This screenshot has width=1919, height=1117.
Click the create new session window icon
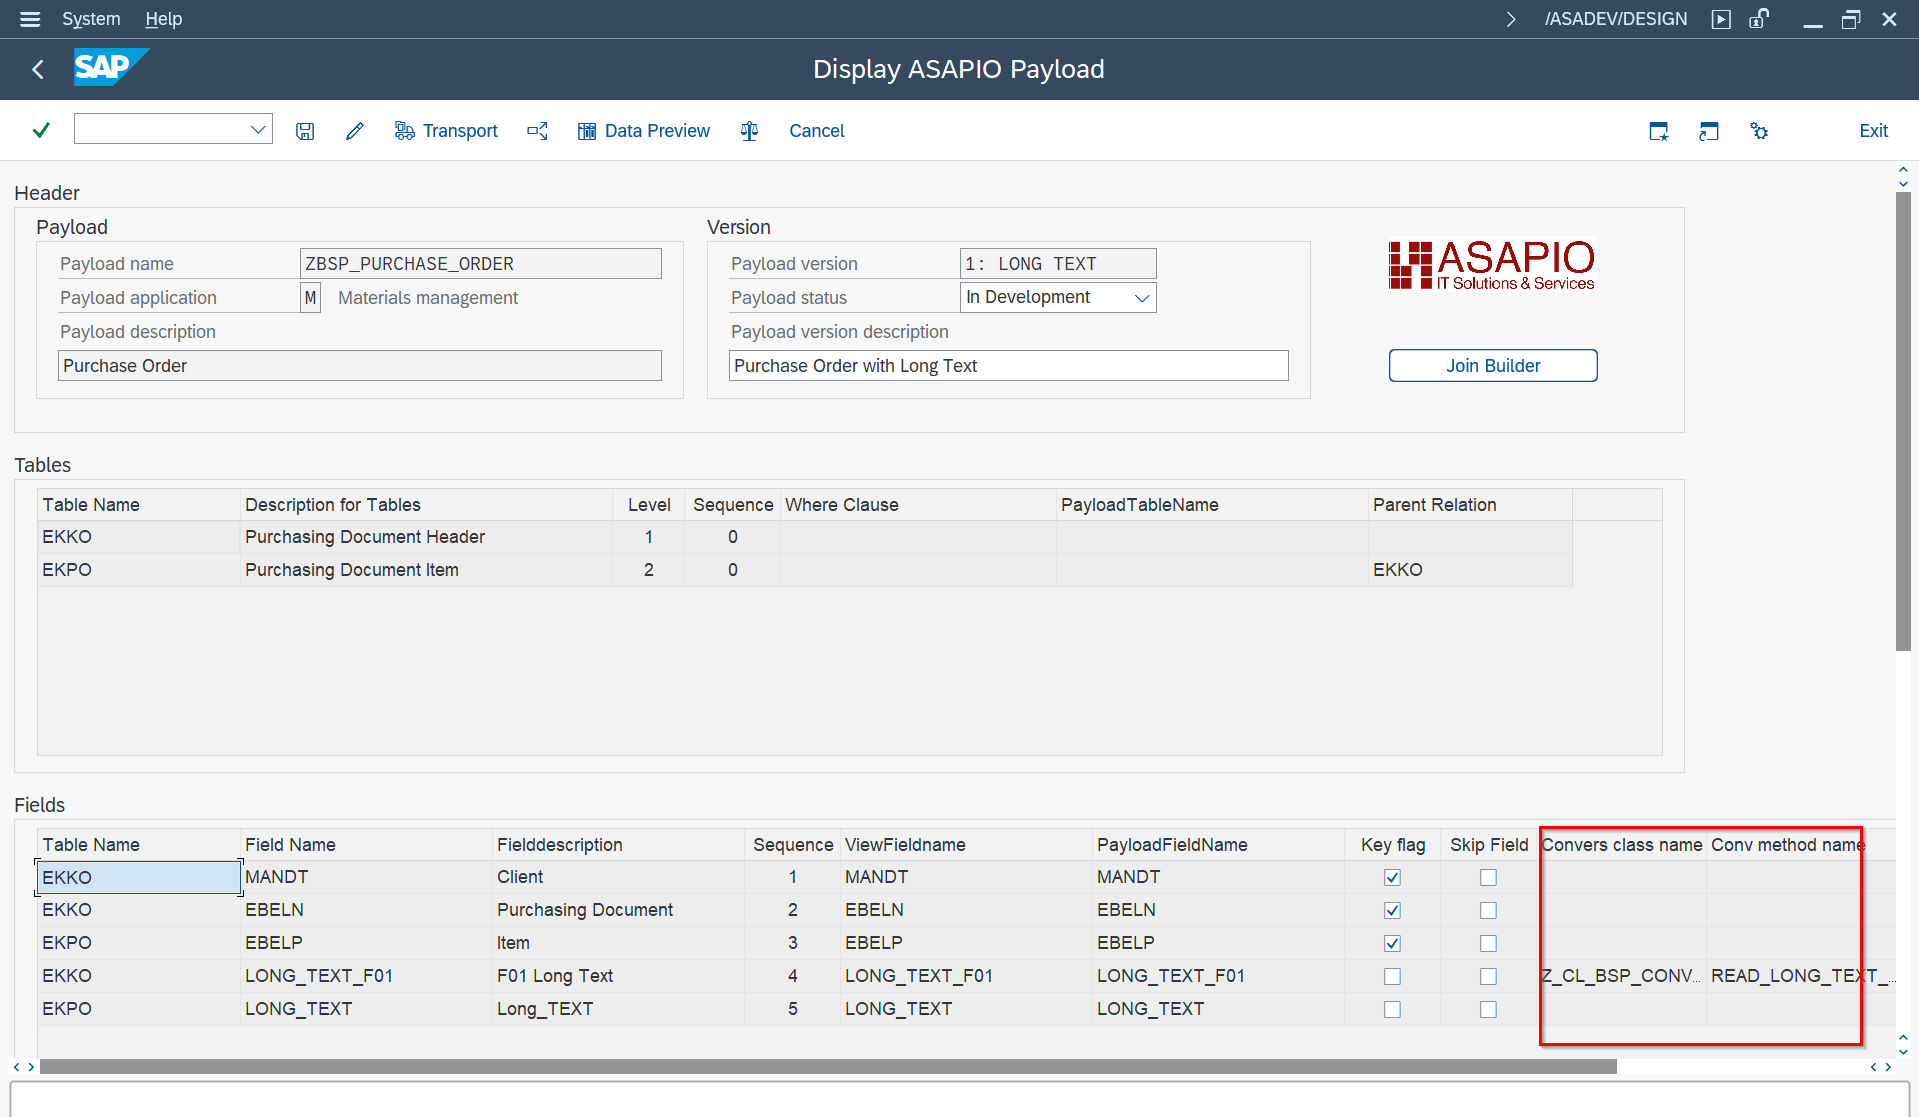(1659, 131)
